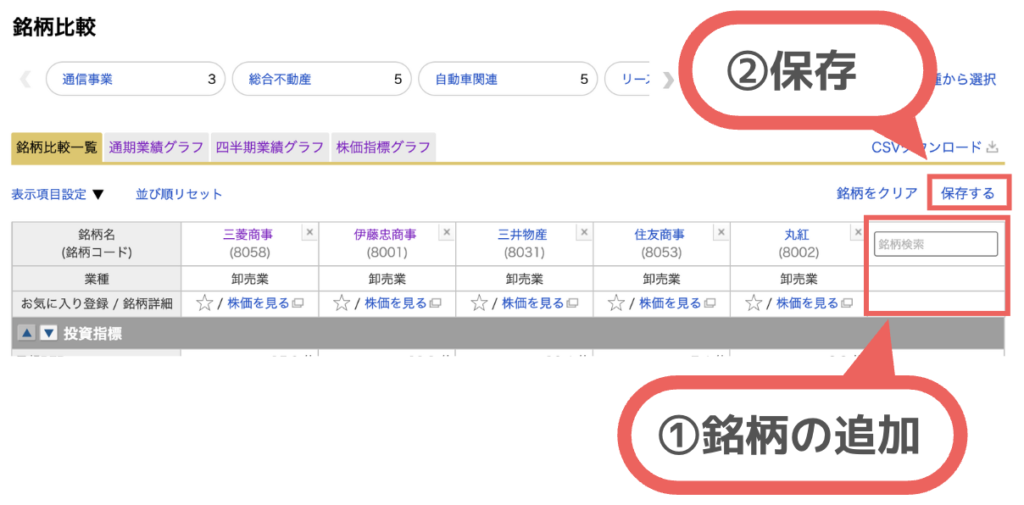Show previous category chips with left chevron
The height and width of the screenshot is (505, 1024).
[x=25, y=80]
